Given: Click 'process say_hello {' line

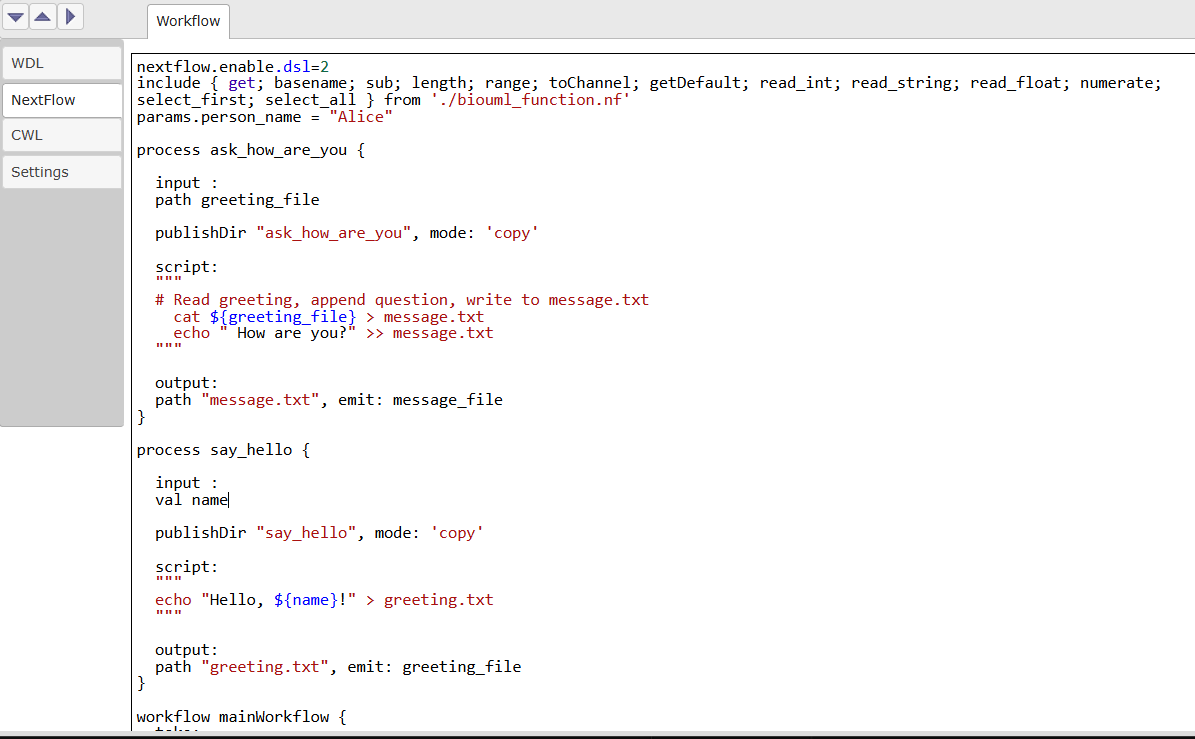Looking at the screenshot, I should tap(223, 450).
